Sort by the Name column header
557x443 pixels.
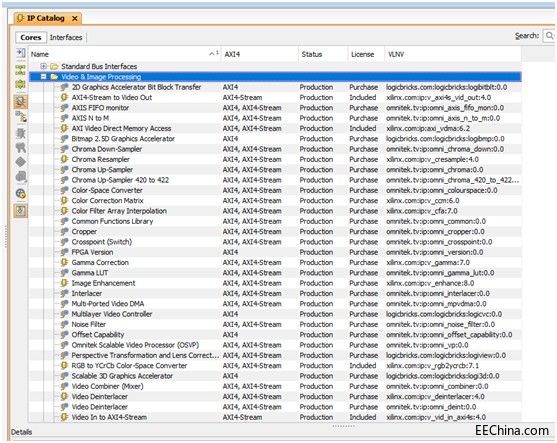125,54
